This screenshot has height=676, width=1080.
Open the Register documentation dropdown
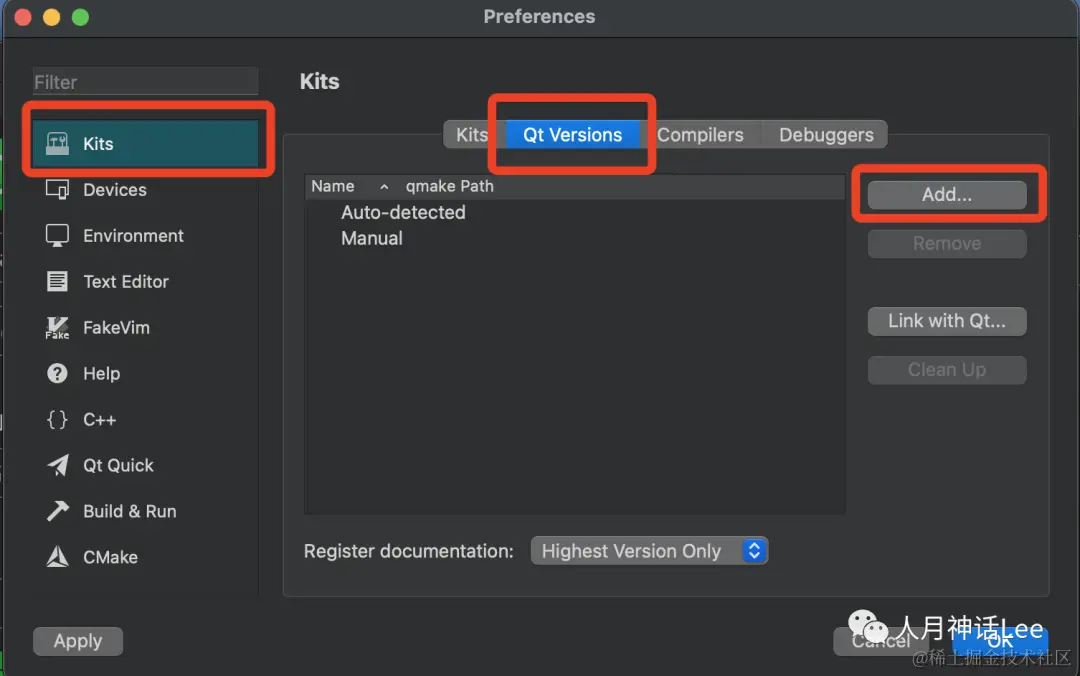pos(649,551)
